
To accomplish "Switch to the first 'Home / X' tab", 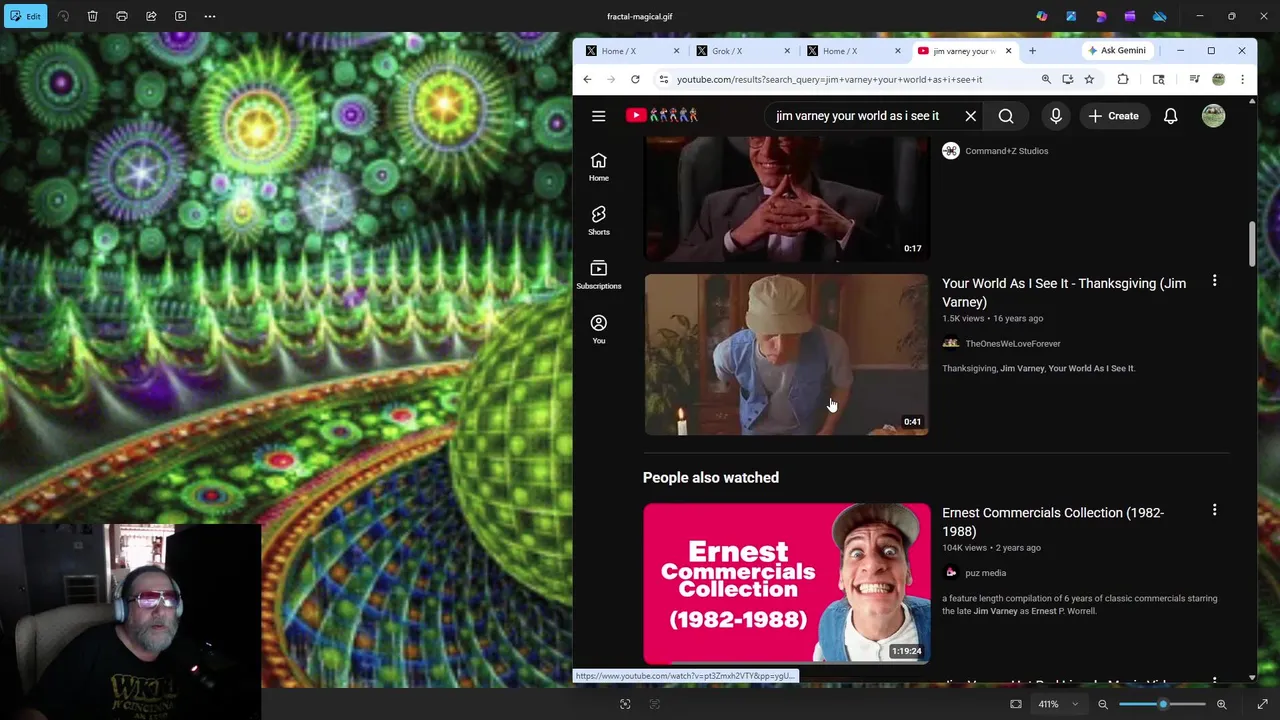I will (x=633, y=51).
